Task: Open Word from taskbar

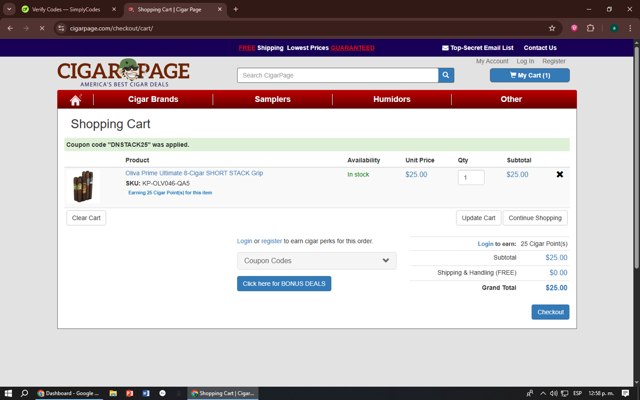Action: click(x=146, y=393)
